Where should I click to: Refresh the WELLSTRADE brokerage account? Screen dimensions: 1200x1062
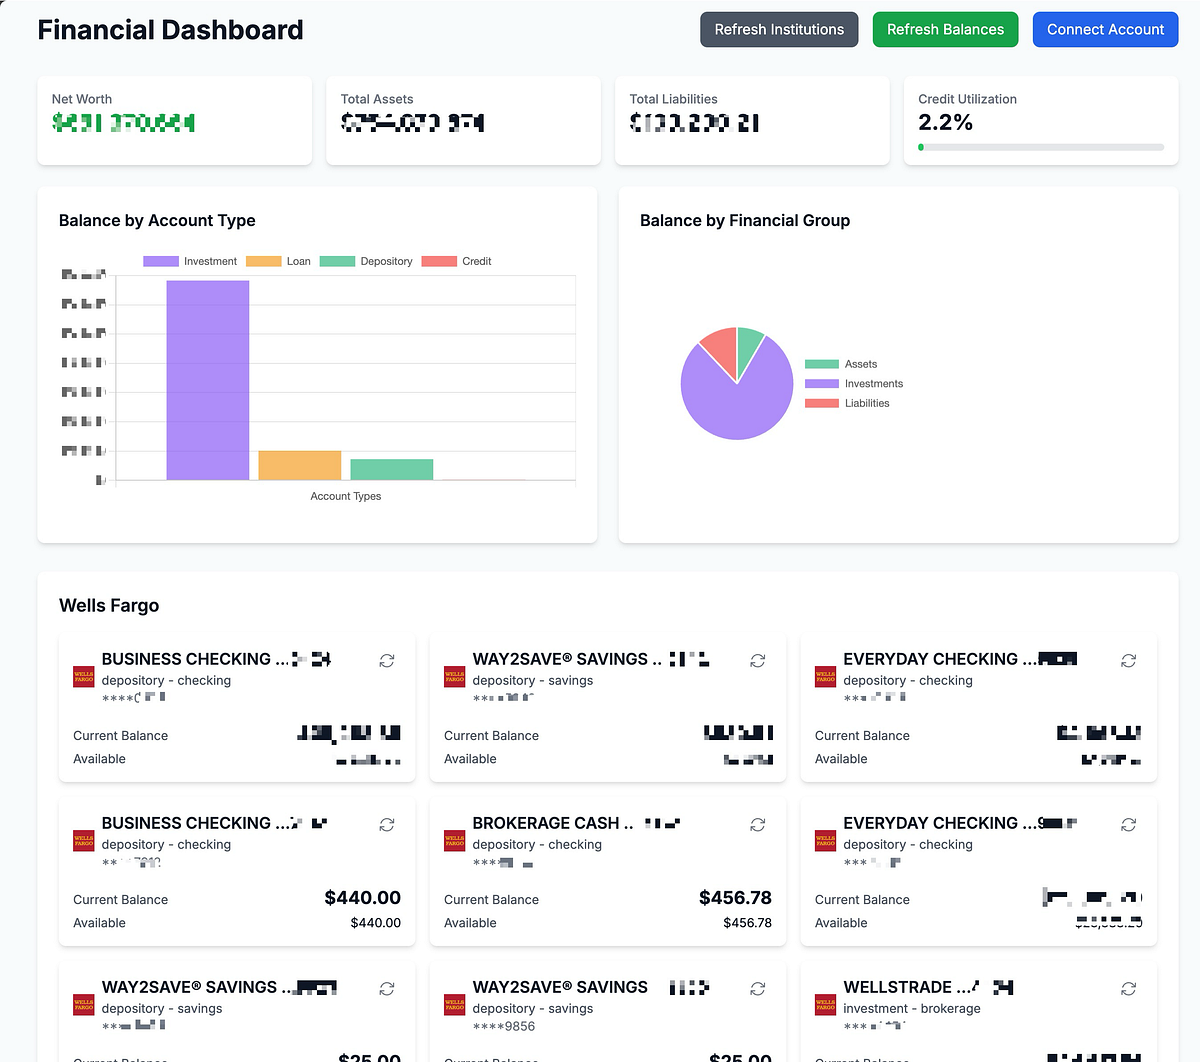coord(1129,989)
